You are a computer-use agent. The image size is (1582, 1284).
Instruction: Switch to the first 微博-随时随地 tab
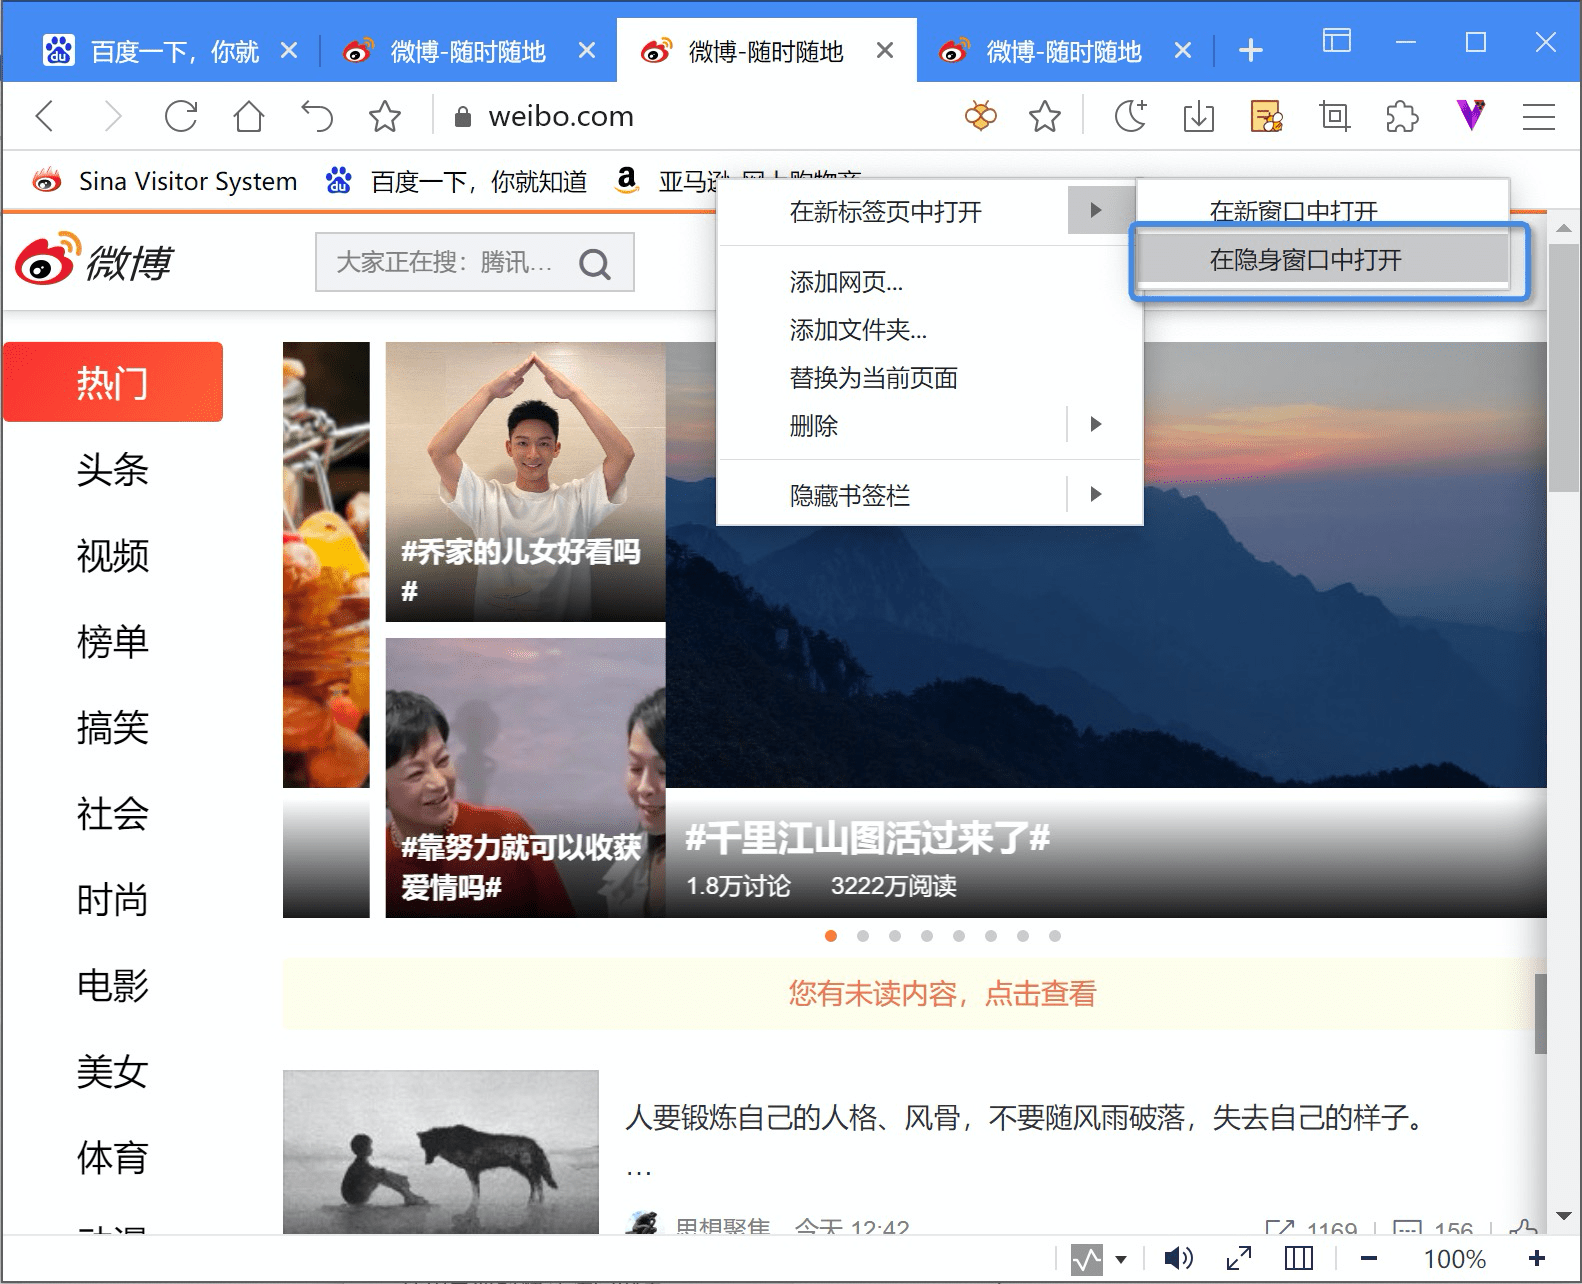click(x=468, y=51)
